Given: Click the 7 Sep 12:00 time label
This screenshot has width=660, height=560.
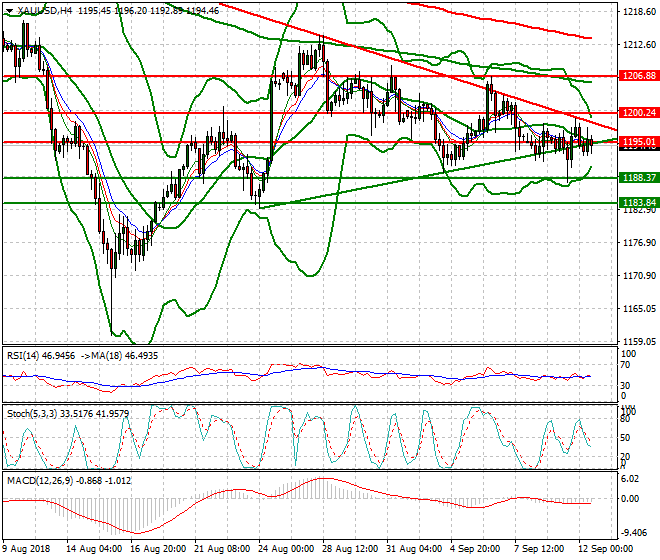Looking at the screenshot, I should 539,549.
